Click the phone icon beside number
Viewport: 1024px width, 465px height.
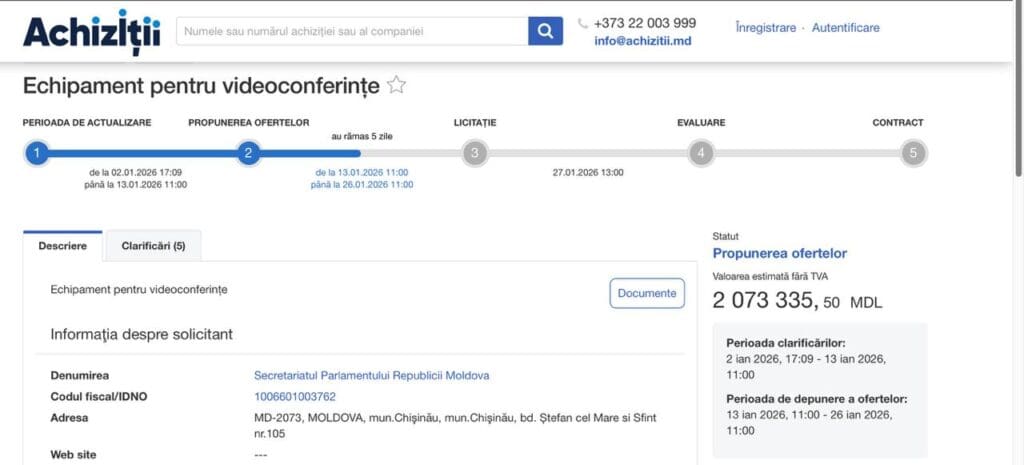coord(583,23)
